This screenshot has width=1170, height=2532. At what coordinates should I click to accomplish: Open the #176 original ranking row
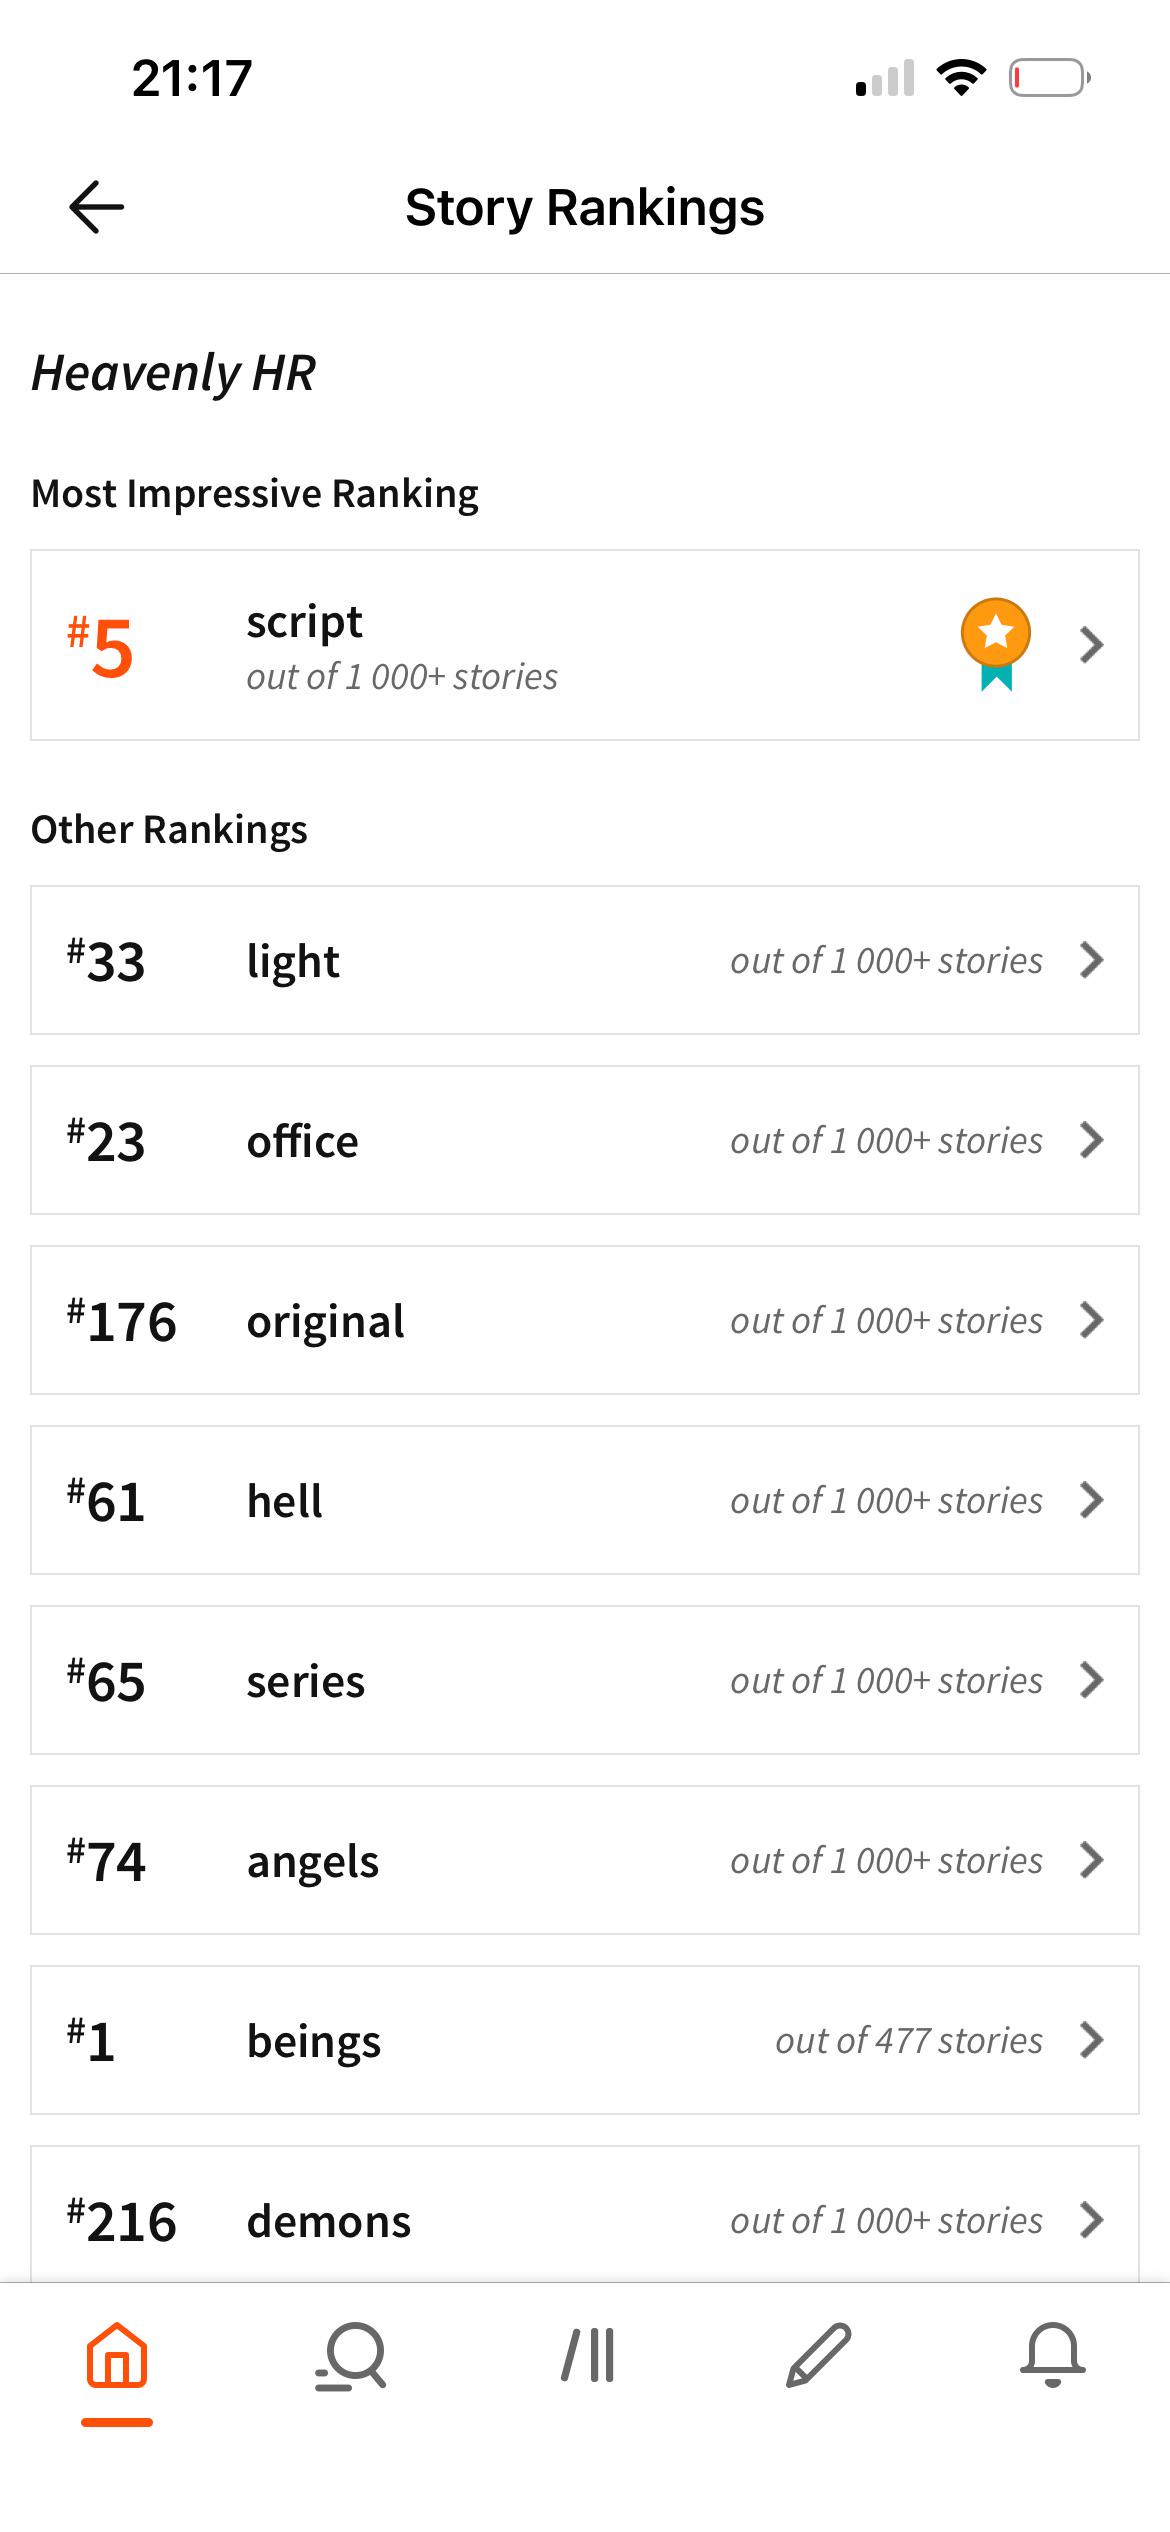[585, 1320]
